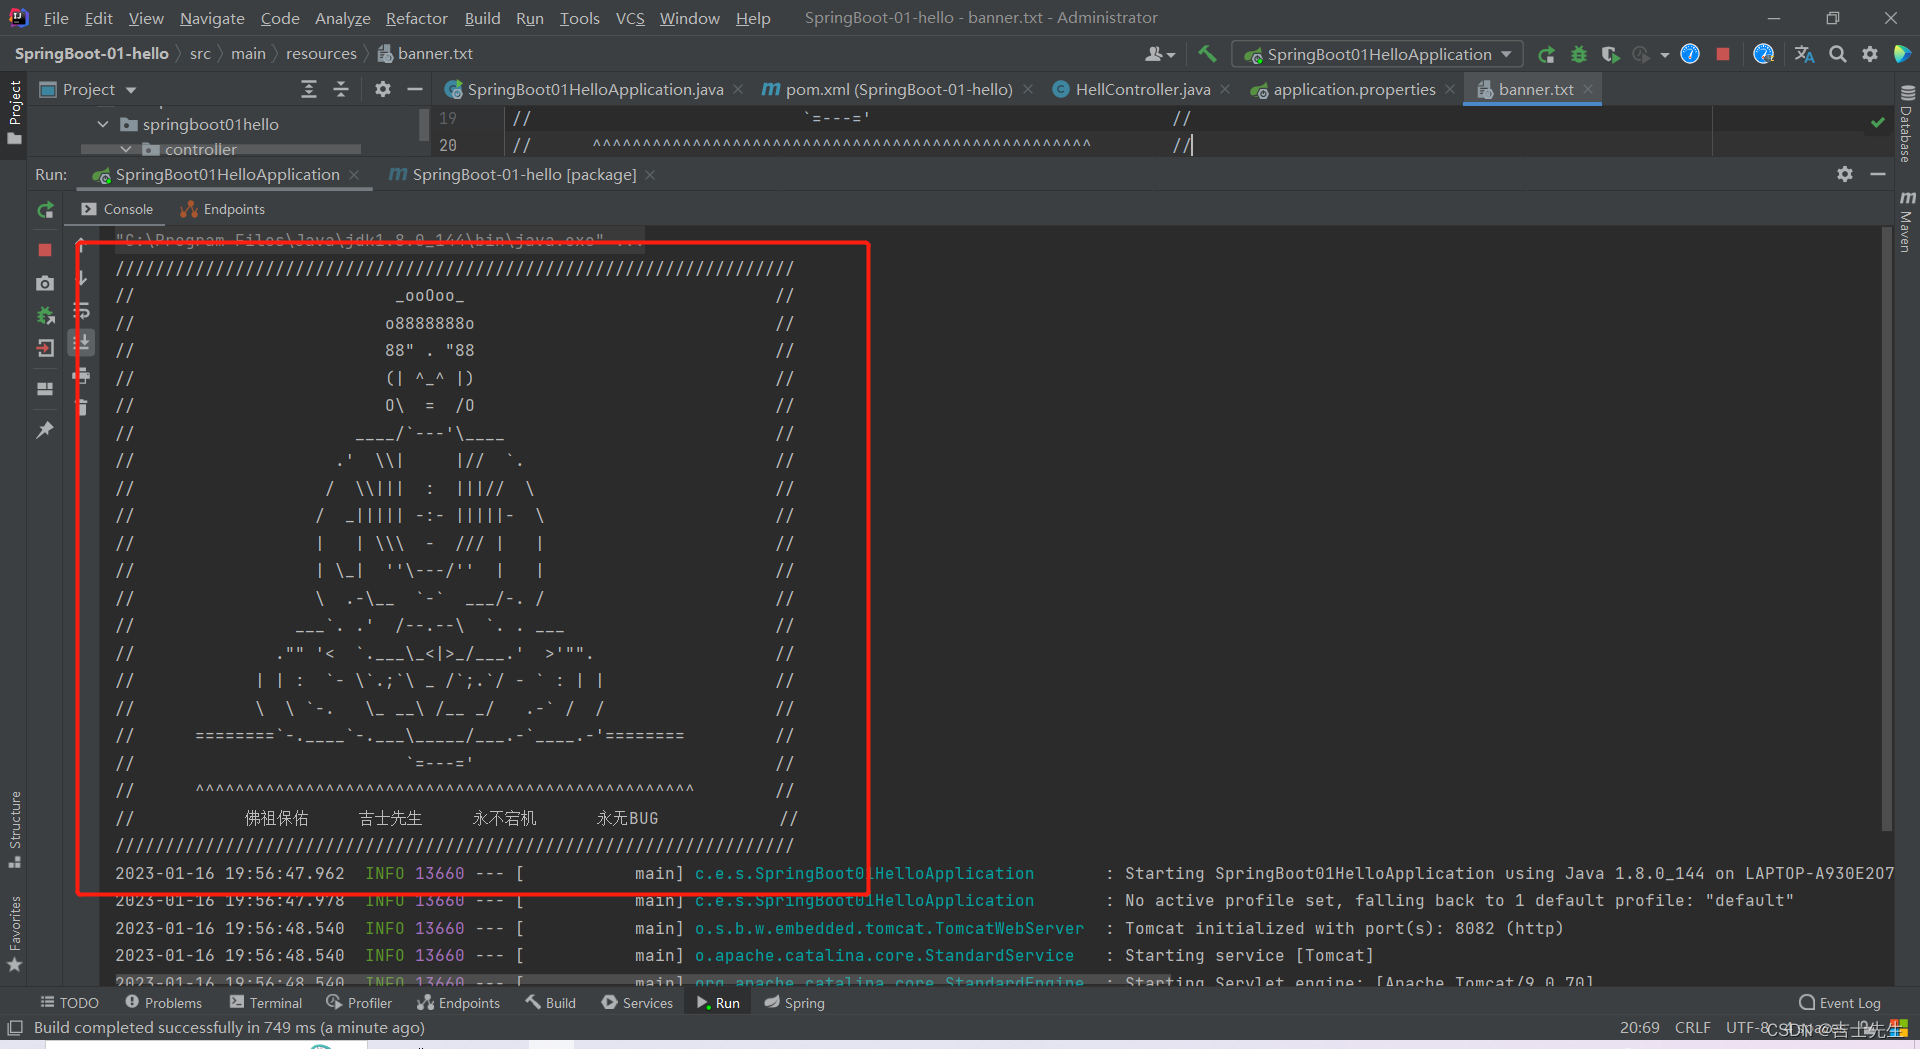
Task: Open the SpringBoot01HelloApplication.java editor tab
Action: (x=594, y=89)
